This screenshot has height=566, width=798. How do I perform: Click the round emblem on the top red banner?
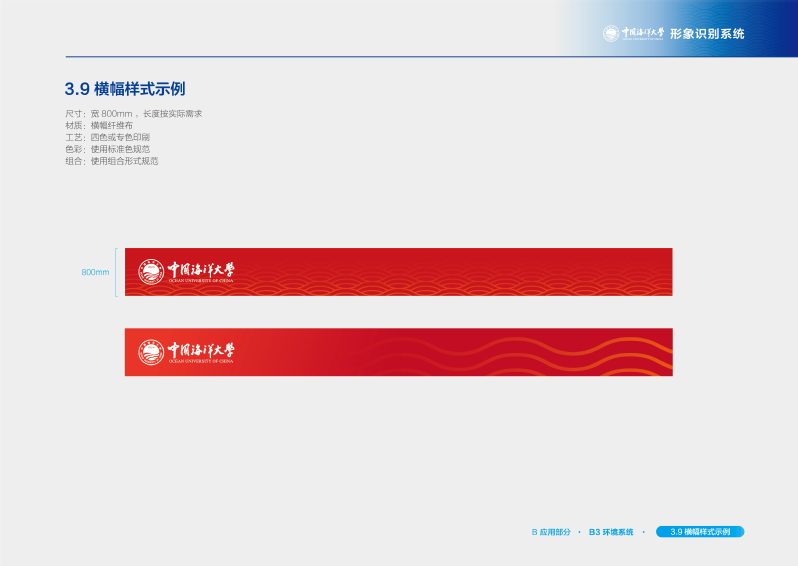coord(150,271)
